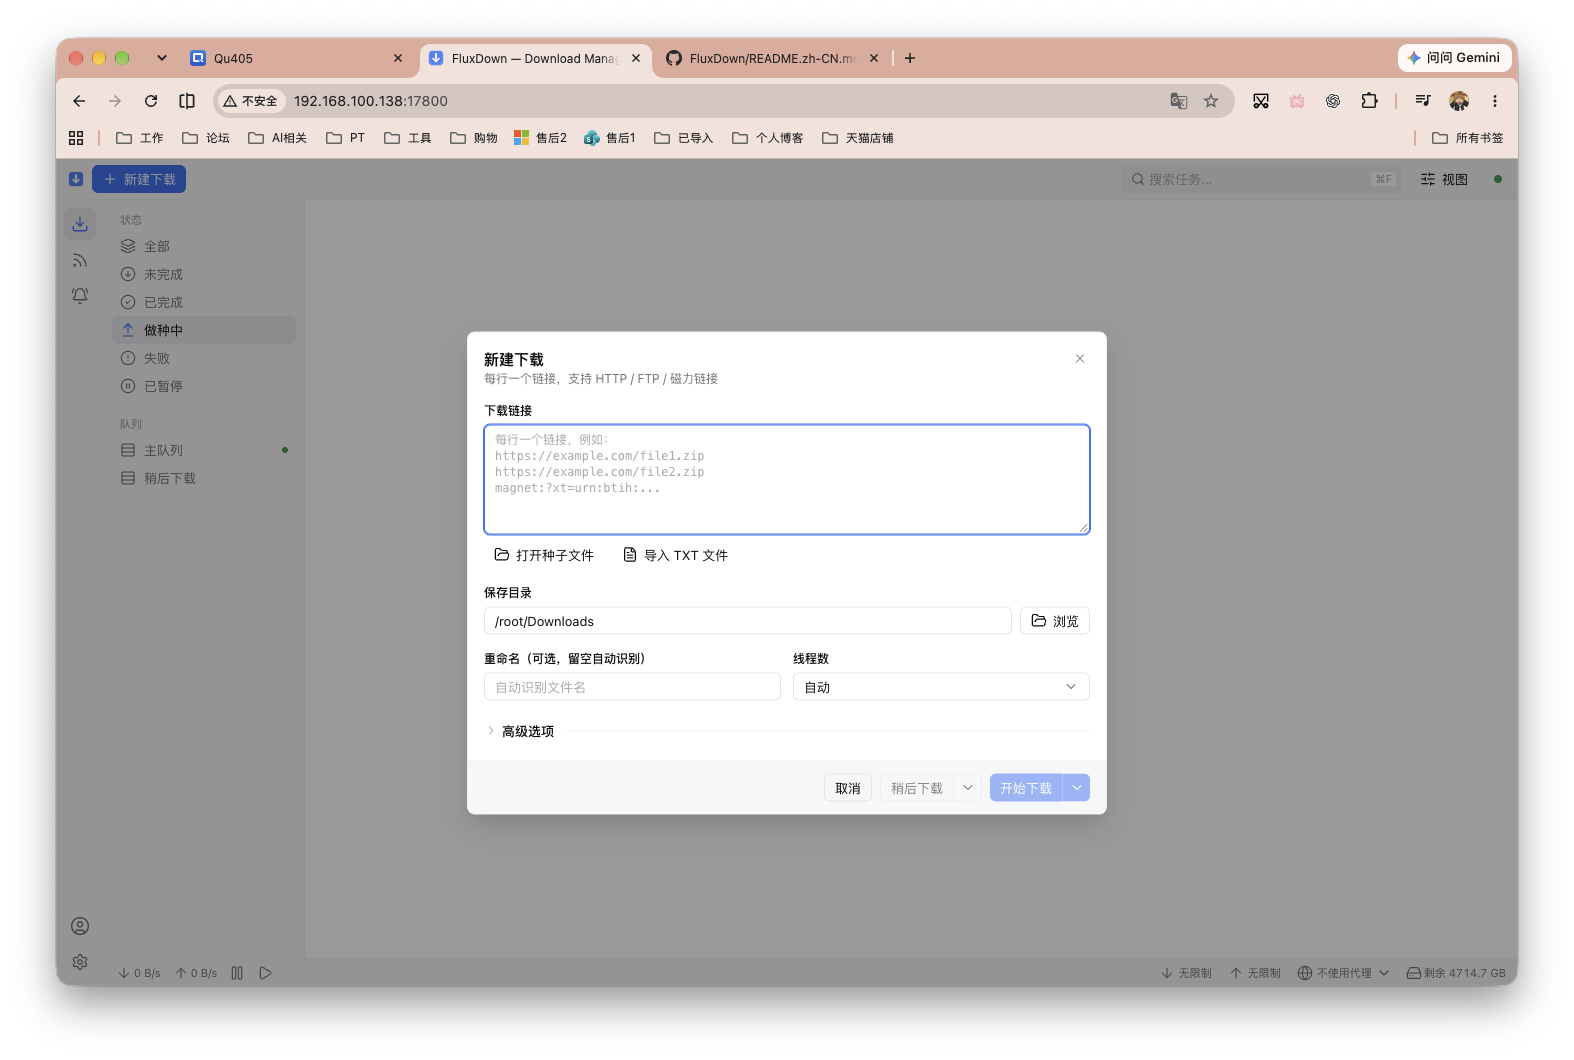Viewport: 1574px width, 1060px height.
Task: Bookmark this page with the star icon
Action: [1211, 101]
